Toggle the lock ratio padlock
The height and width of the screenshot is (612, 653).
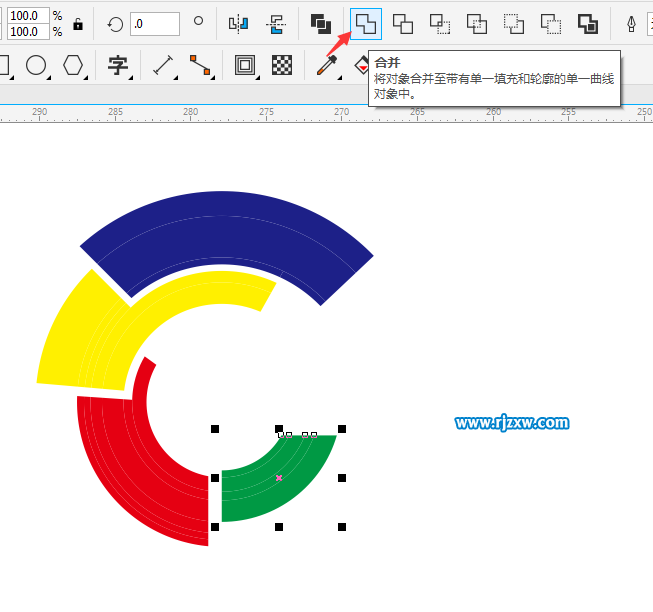pos(78,24)
